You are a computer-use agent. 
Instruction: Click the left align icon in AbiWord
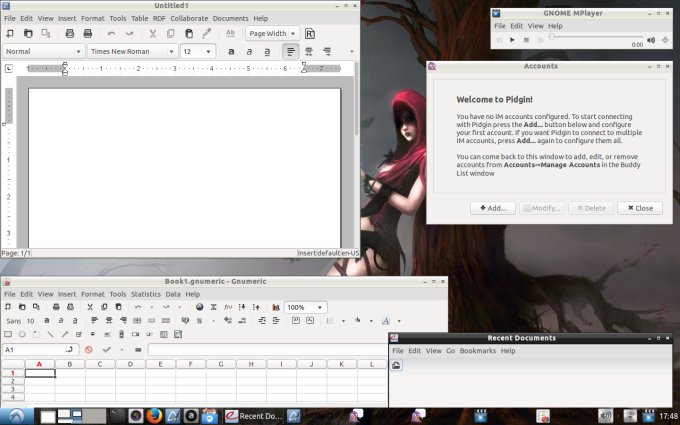(x=291, y=51)
